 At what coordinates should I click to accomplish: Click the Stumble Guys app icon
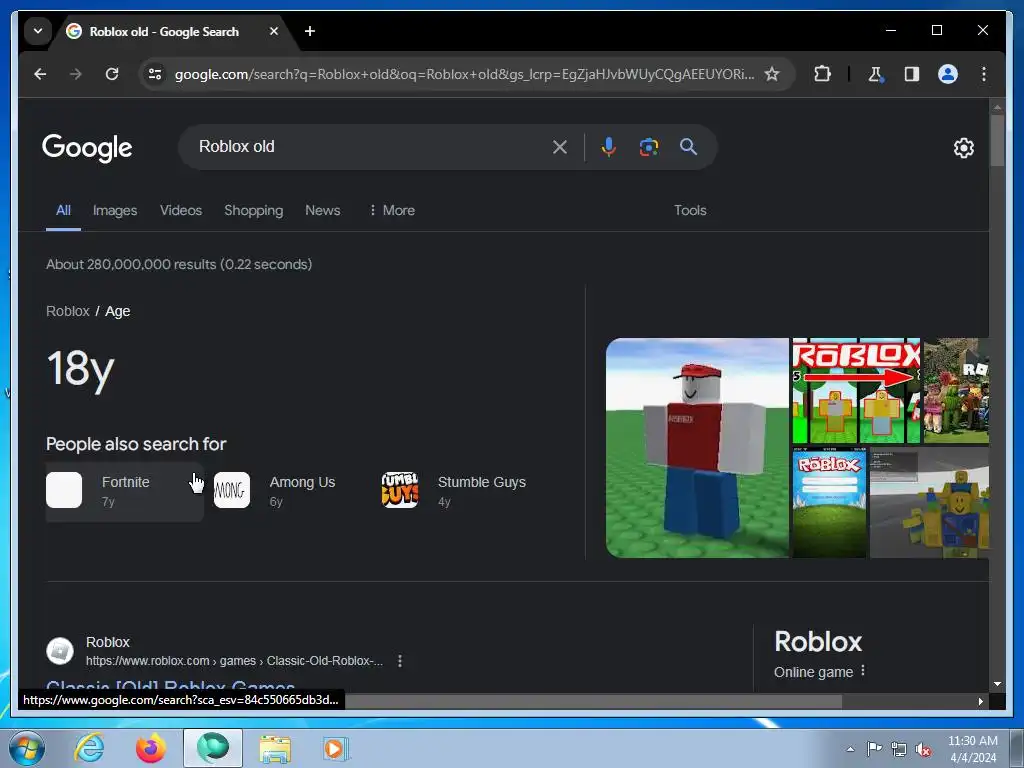click(x=400, y=490)
